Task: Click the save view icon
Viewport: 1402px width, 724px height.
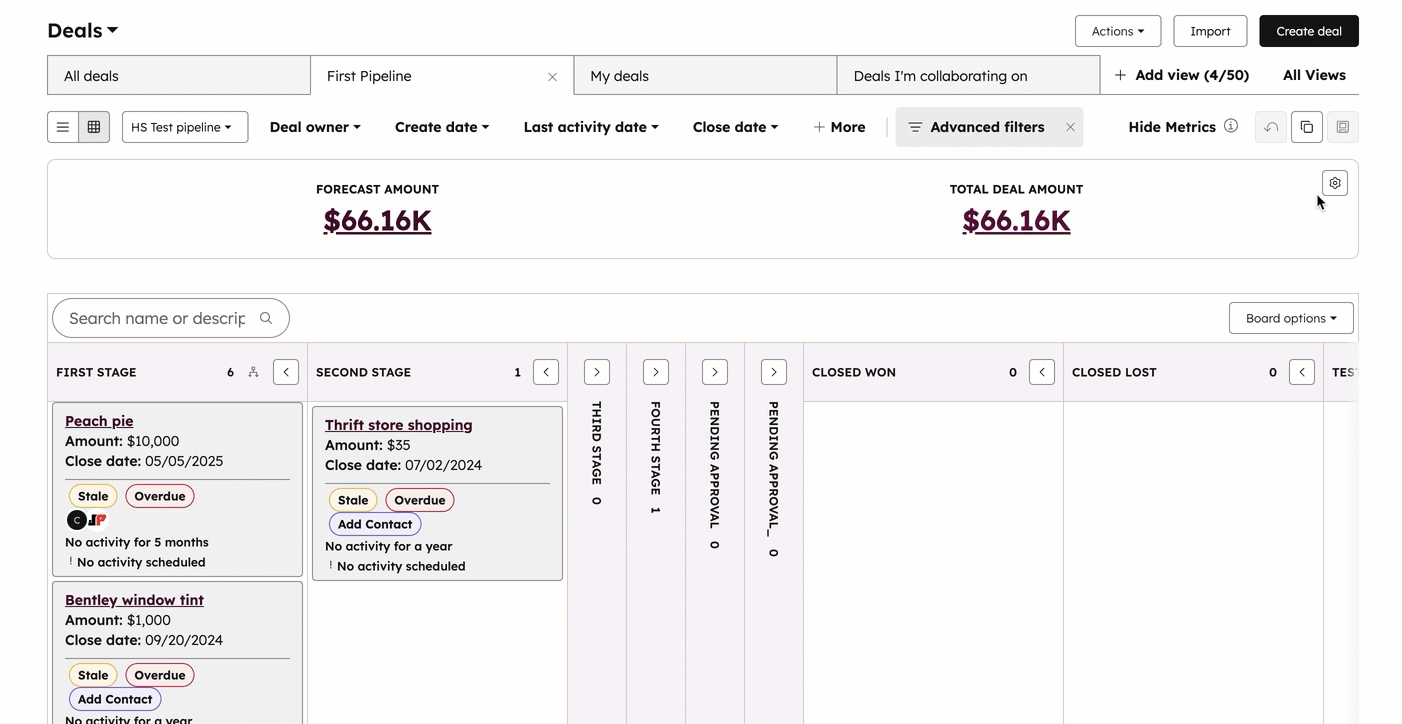Action: click(x=1342, y=127)
